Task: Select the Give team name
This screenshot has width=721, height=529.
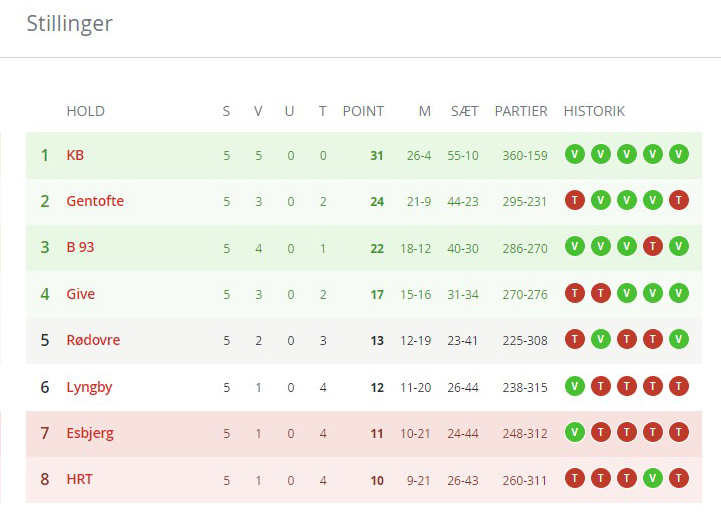Action: 80,294
